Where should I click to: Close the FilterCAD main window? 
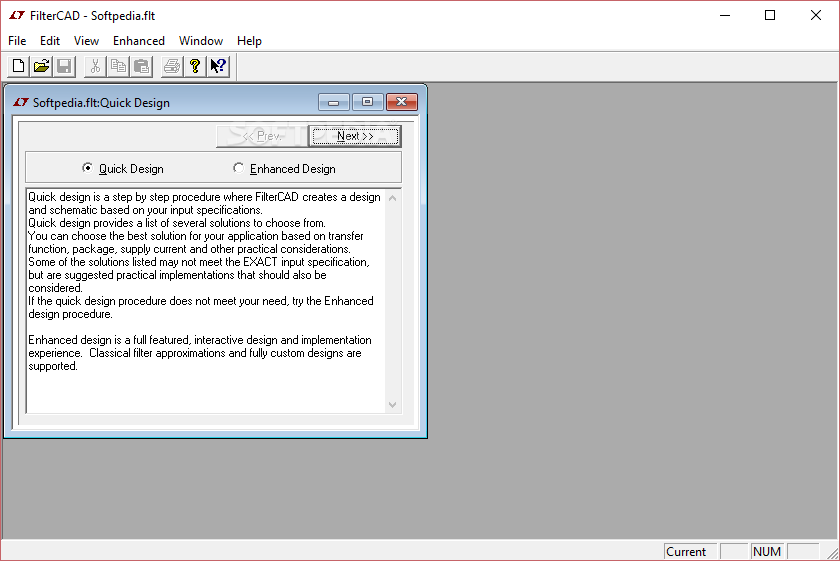815,16
